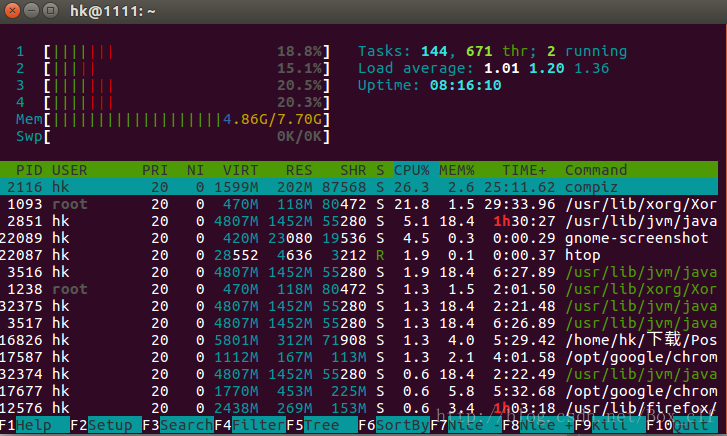This screenshot has width=727, height=436.
Task: Sort by the Command column header
Action: click(596, 170)
